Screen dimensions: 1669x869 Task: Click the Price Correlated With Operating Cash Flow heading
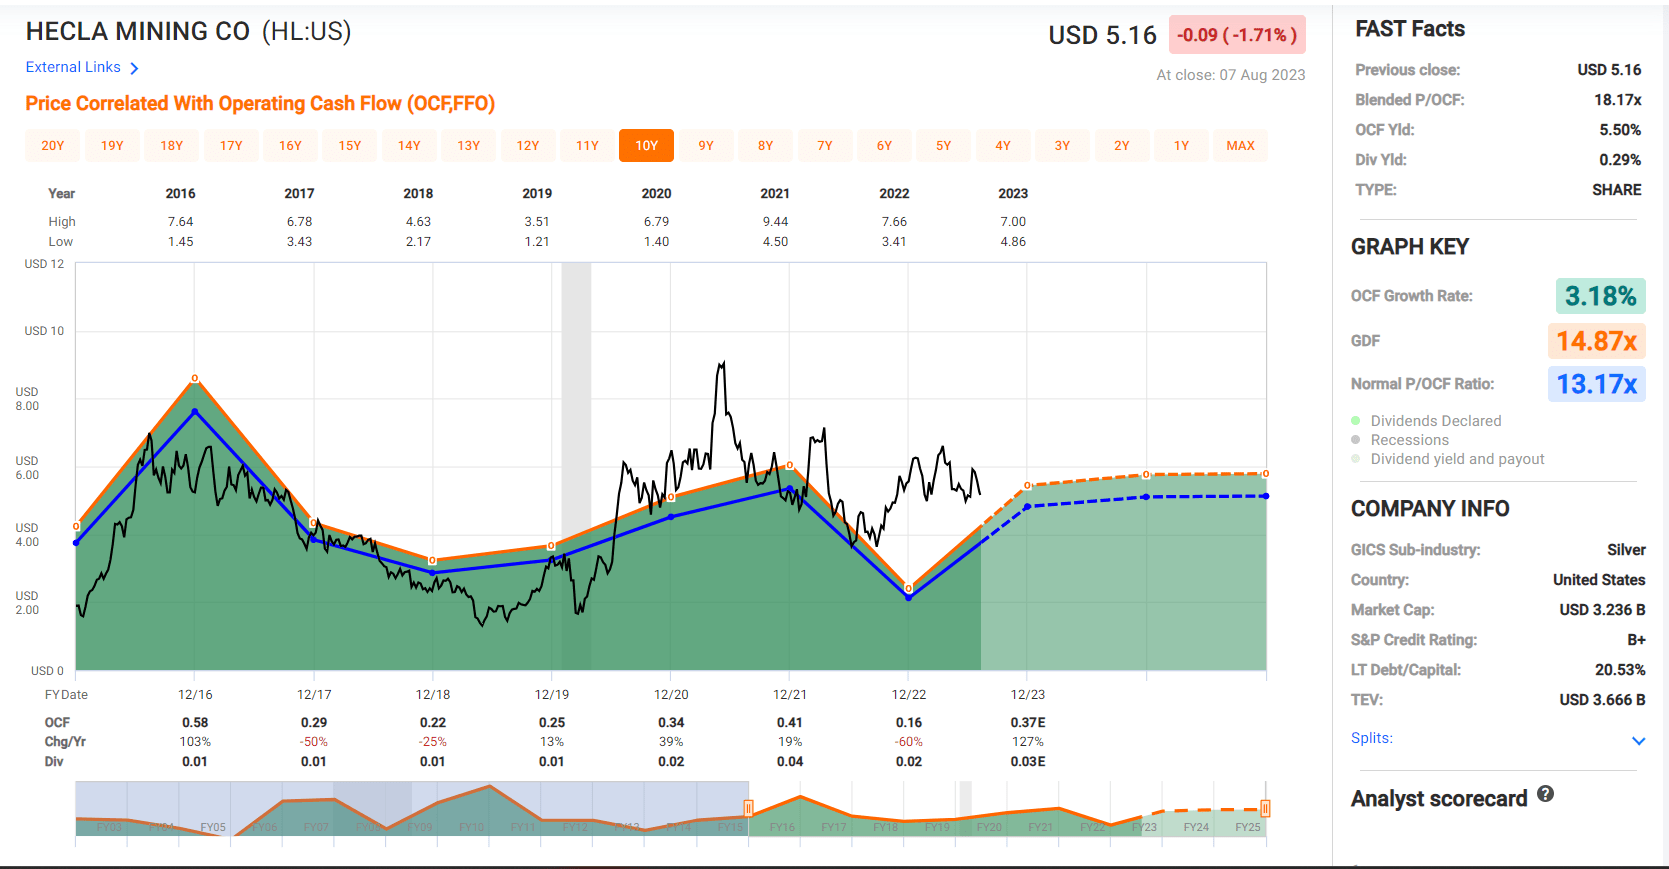pos(260,104)
